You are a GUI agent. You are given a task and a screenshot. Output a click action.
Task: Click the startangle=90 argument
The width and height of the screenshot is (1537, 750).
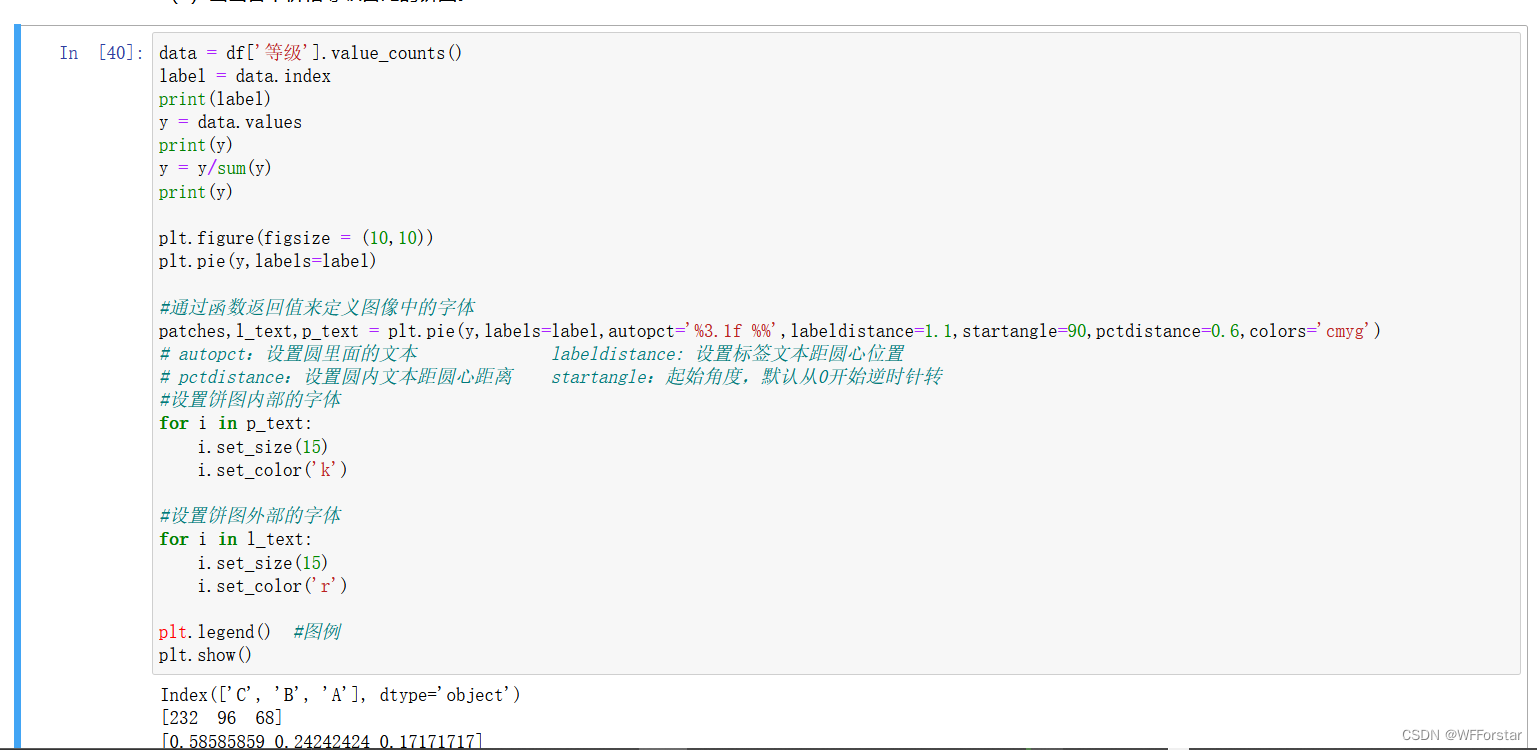(1024, 330)
